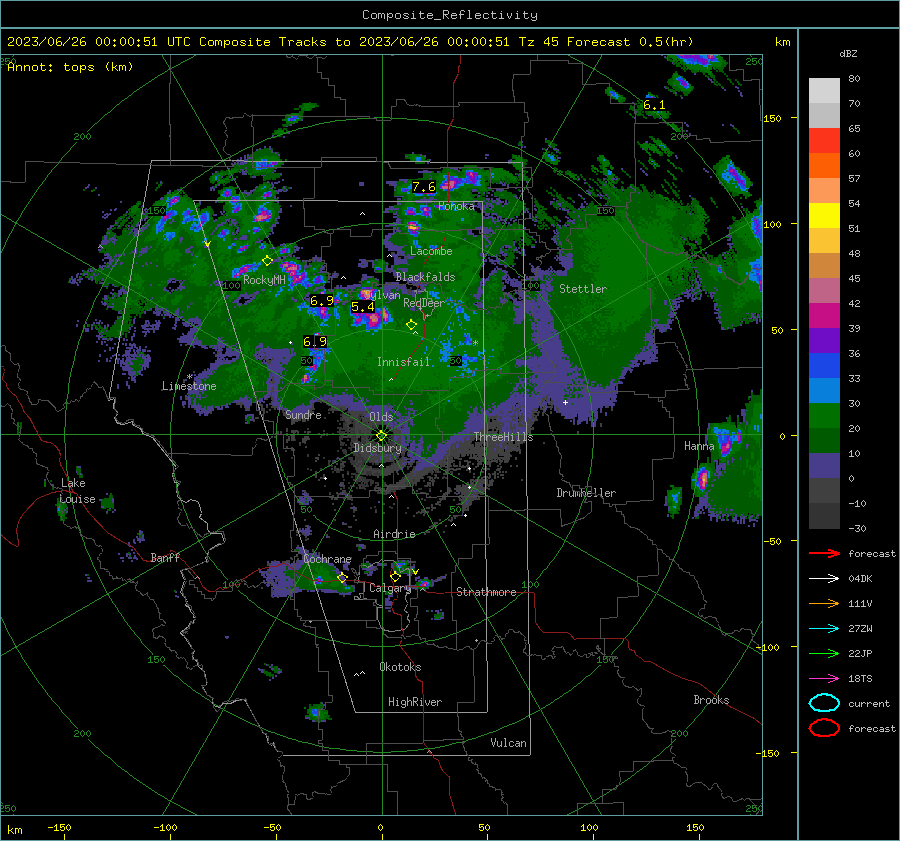Pick the slate purple 10 dBZ swatch
Viewport: 900px width, 841px height.
pos(824,465)
